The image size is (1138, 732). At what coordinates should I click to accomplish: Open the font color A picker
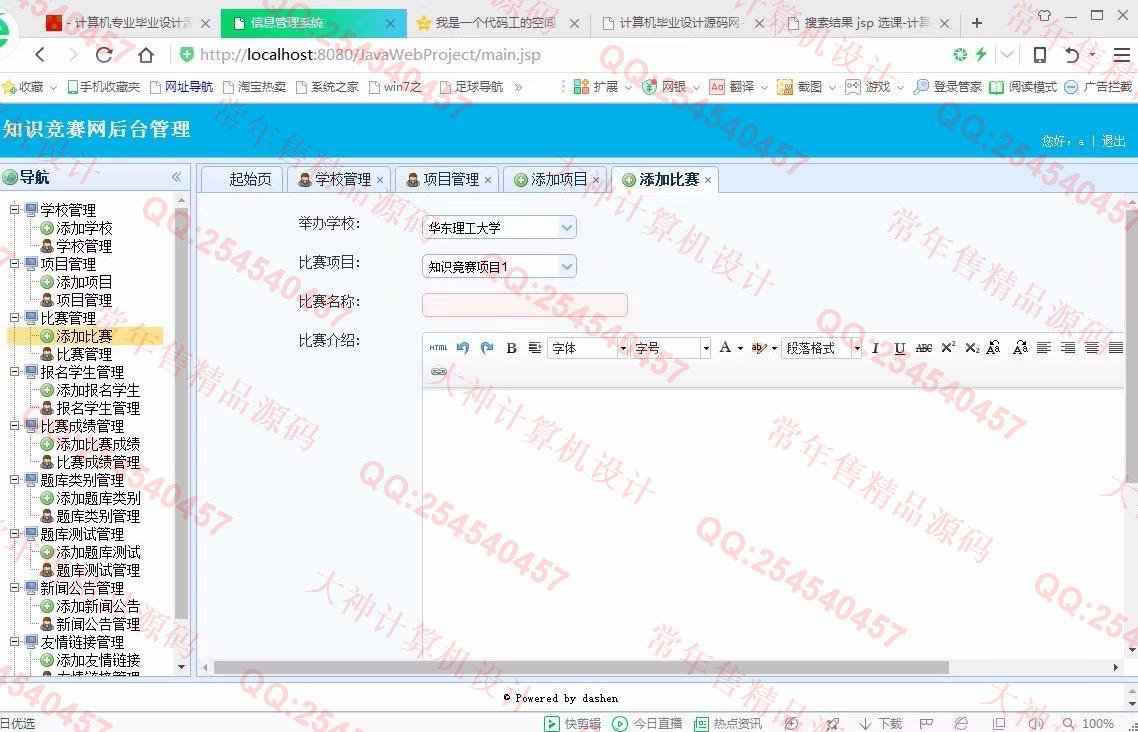pyautogui.click(x=730, y=348)
